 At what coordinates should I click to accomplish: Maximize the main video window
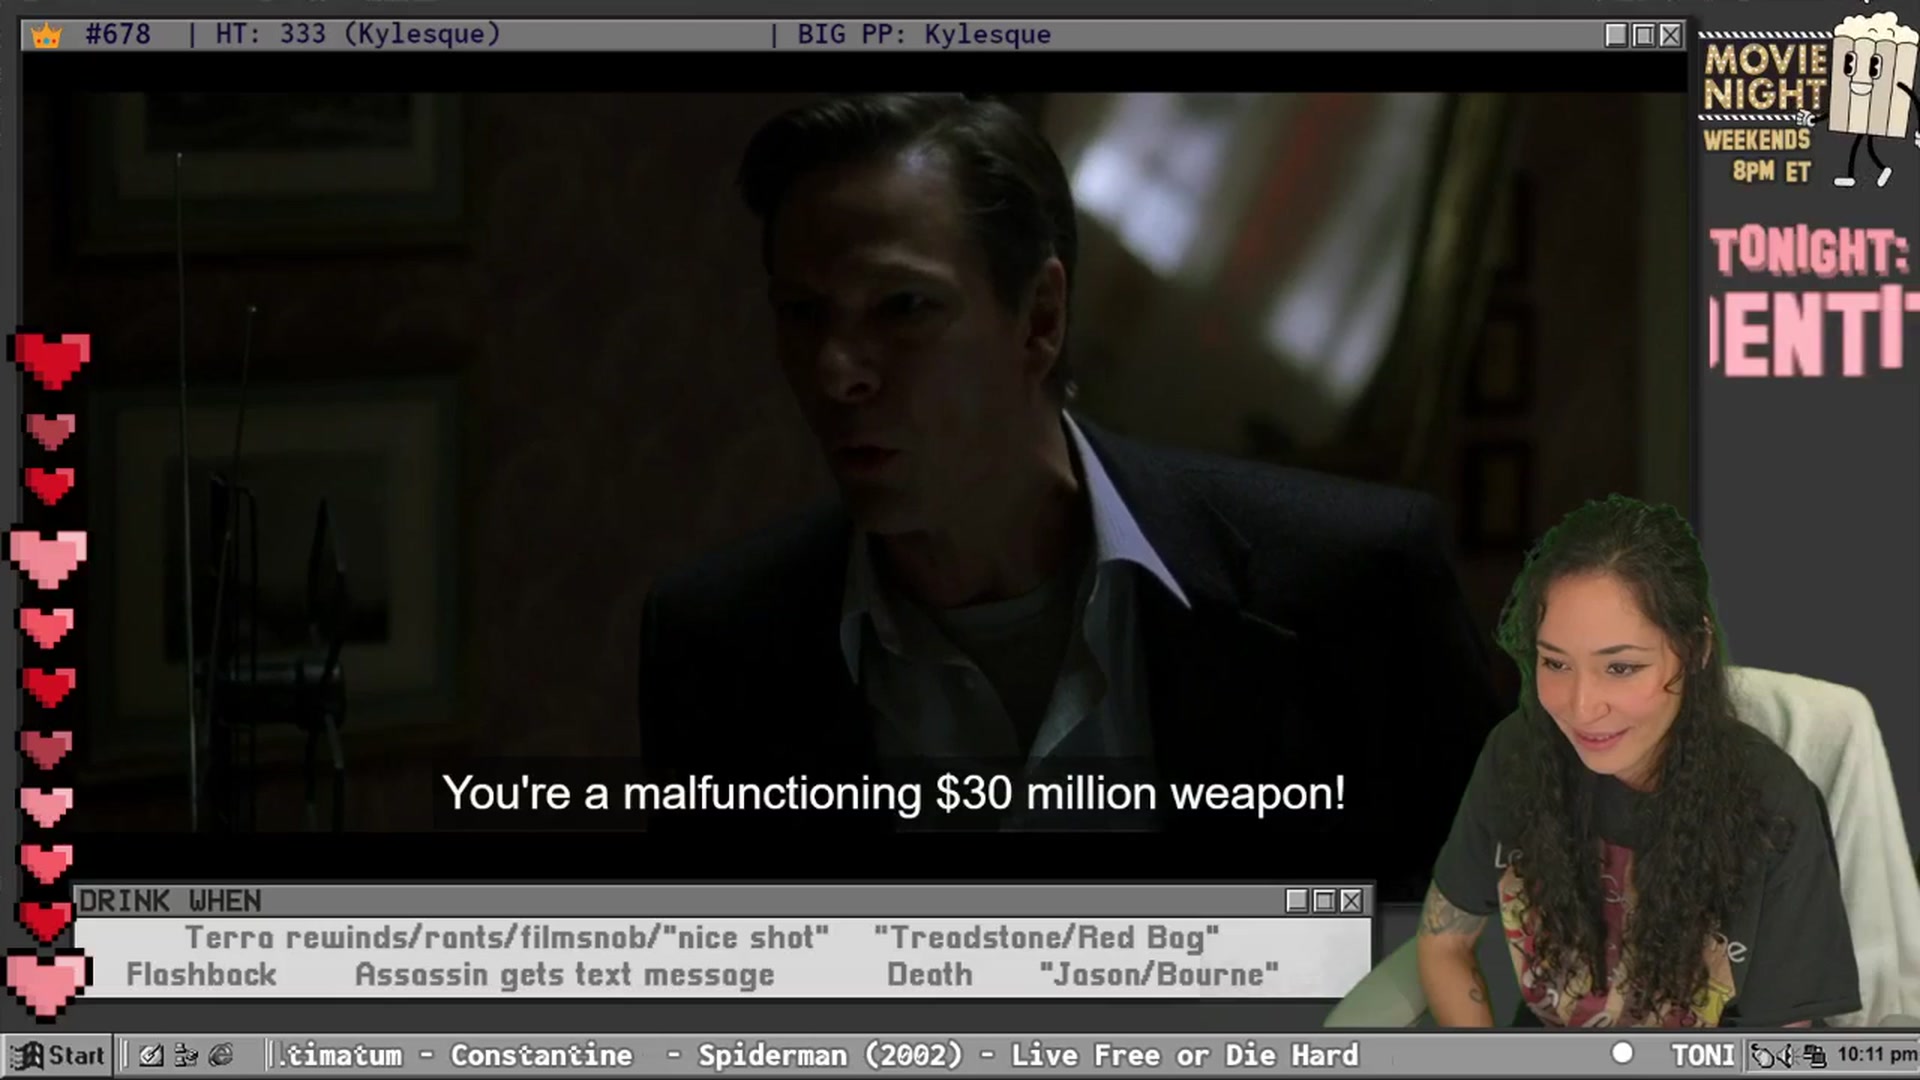(x=1643, y=35)
